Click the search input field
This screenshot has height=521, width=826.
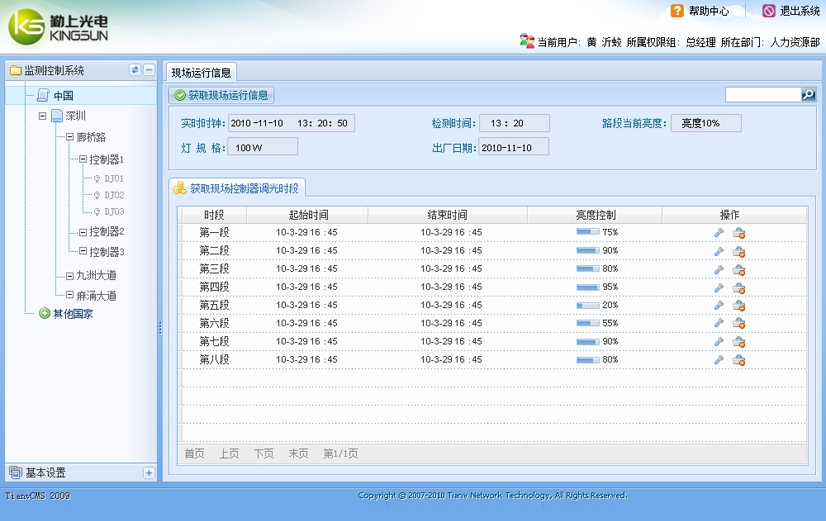[x=762, y=95]
